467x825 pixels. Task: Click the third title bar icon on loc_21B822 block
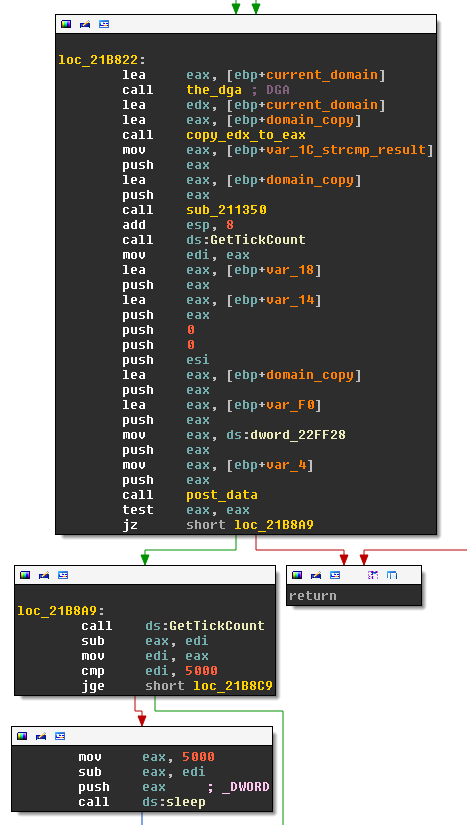[104, 24]
